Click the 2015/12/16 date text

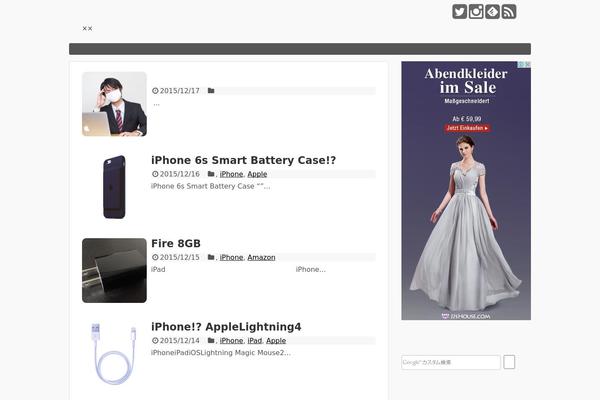pyautogui.click(x=179, y=174)
